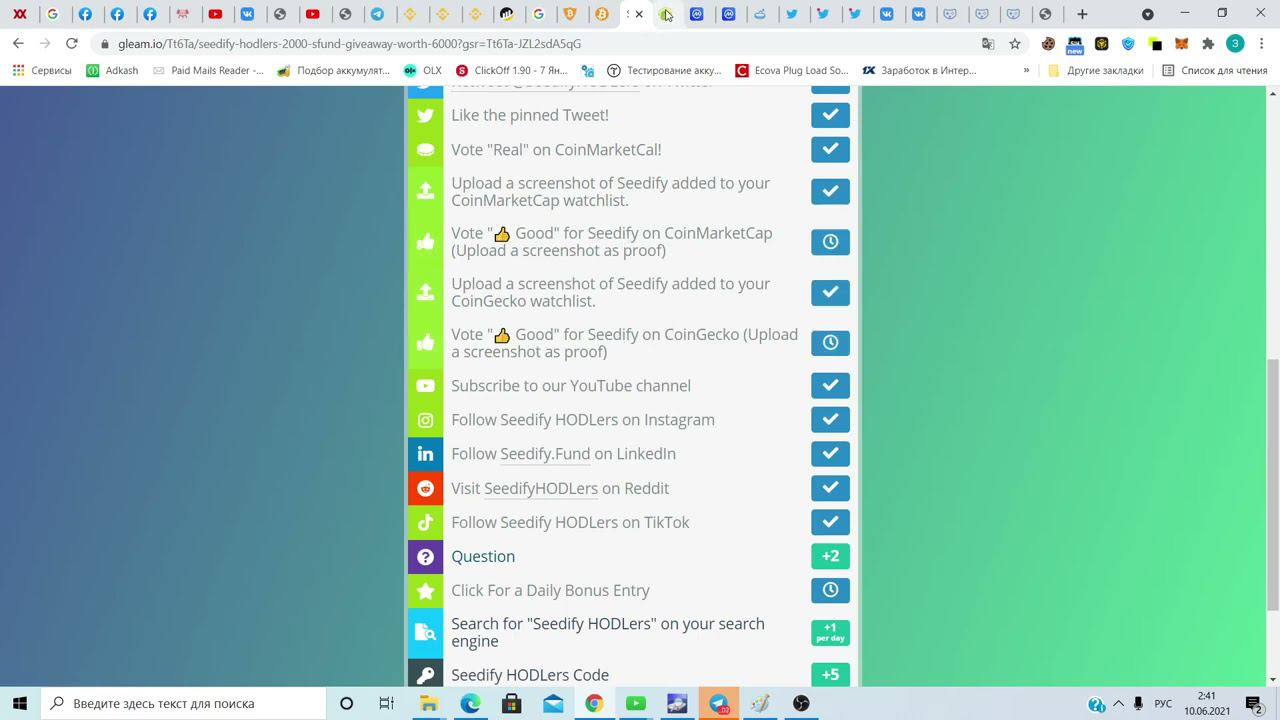This screenshot has height=720, width=1280.
Task: Open the MetaMask fox extension
Action: [x=1181, y=44]
